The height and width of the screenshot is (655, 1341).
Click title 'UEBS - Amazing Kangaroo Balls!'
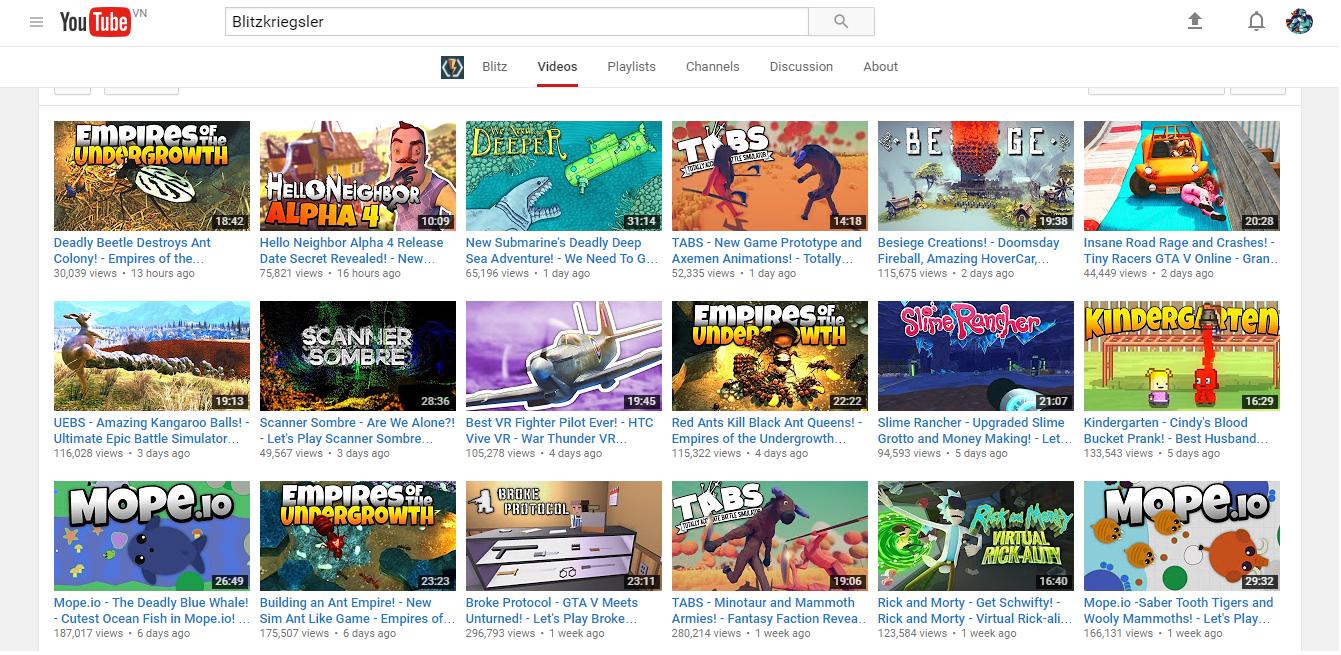click(151, 430)
